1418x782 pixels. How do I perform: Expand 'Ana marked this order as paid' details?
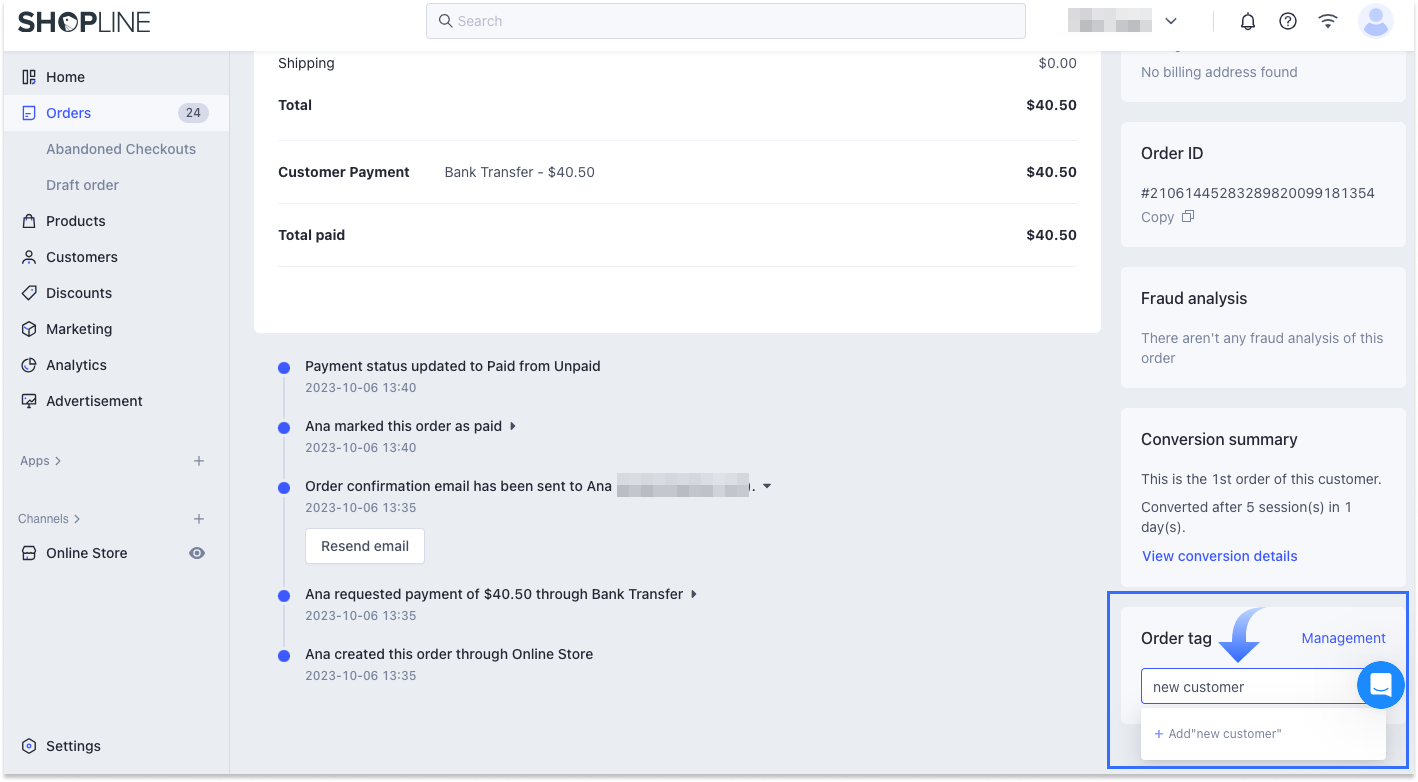(513, 426)
